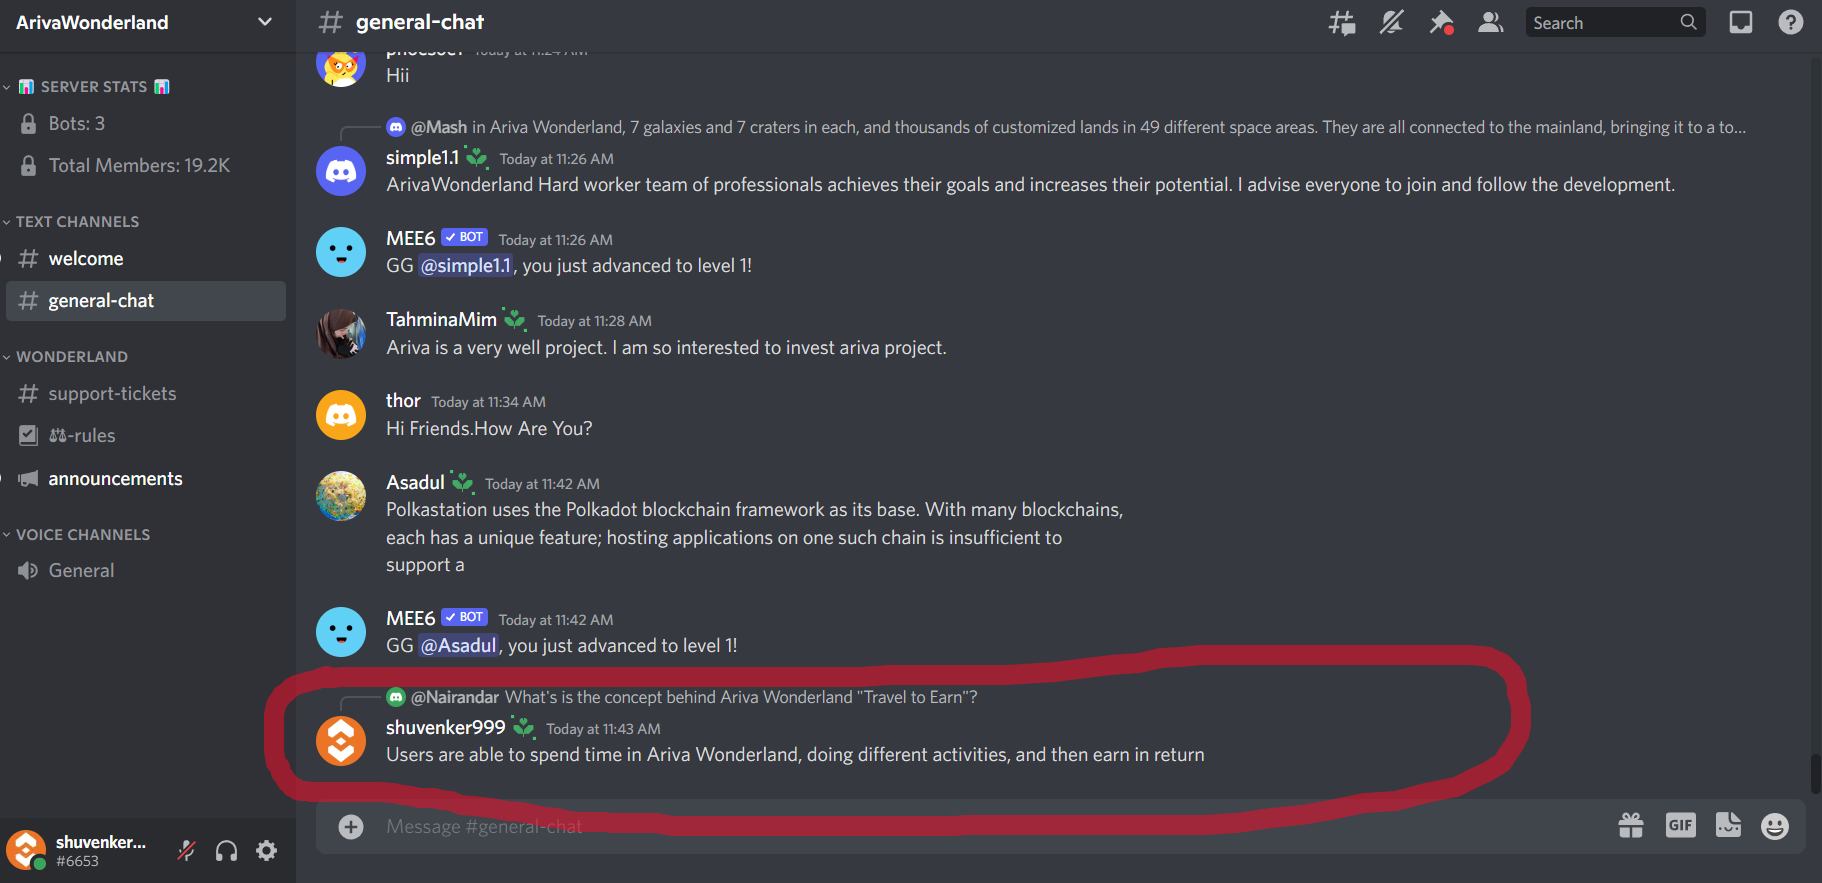
Task: Open the announcements channel
Action: [x=115, y=479]
